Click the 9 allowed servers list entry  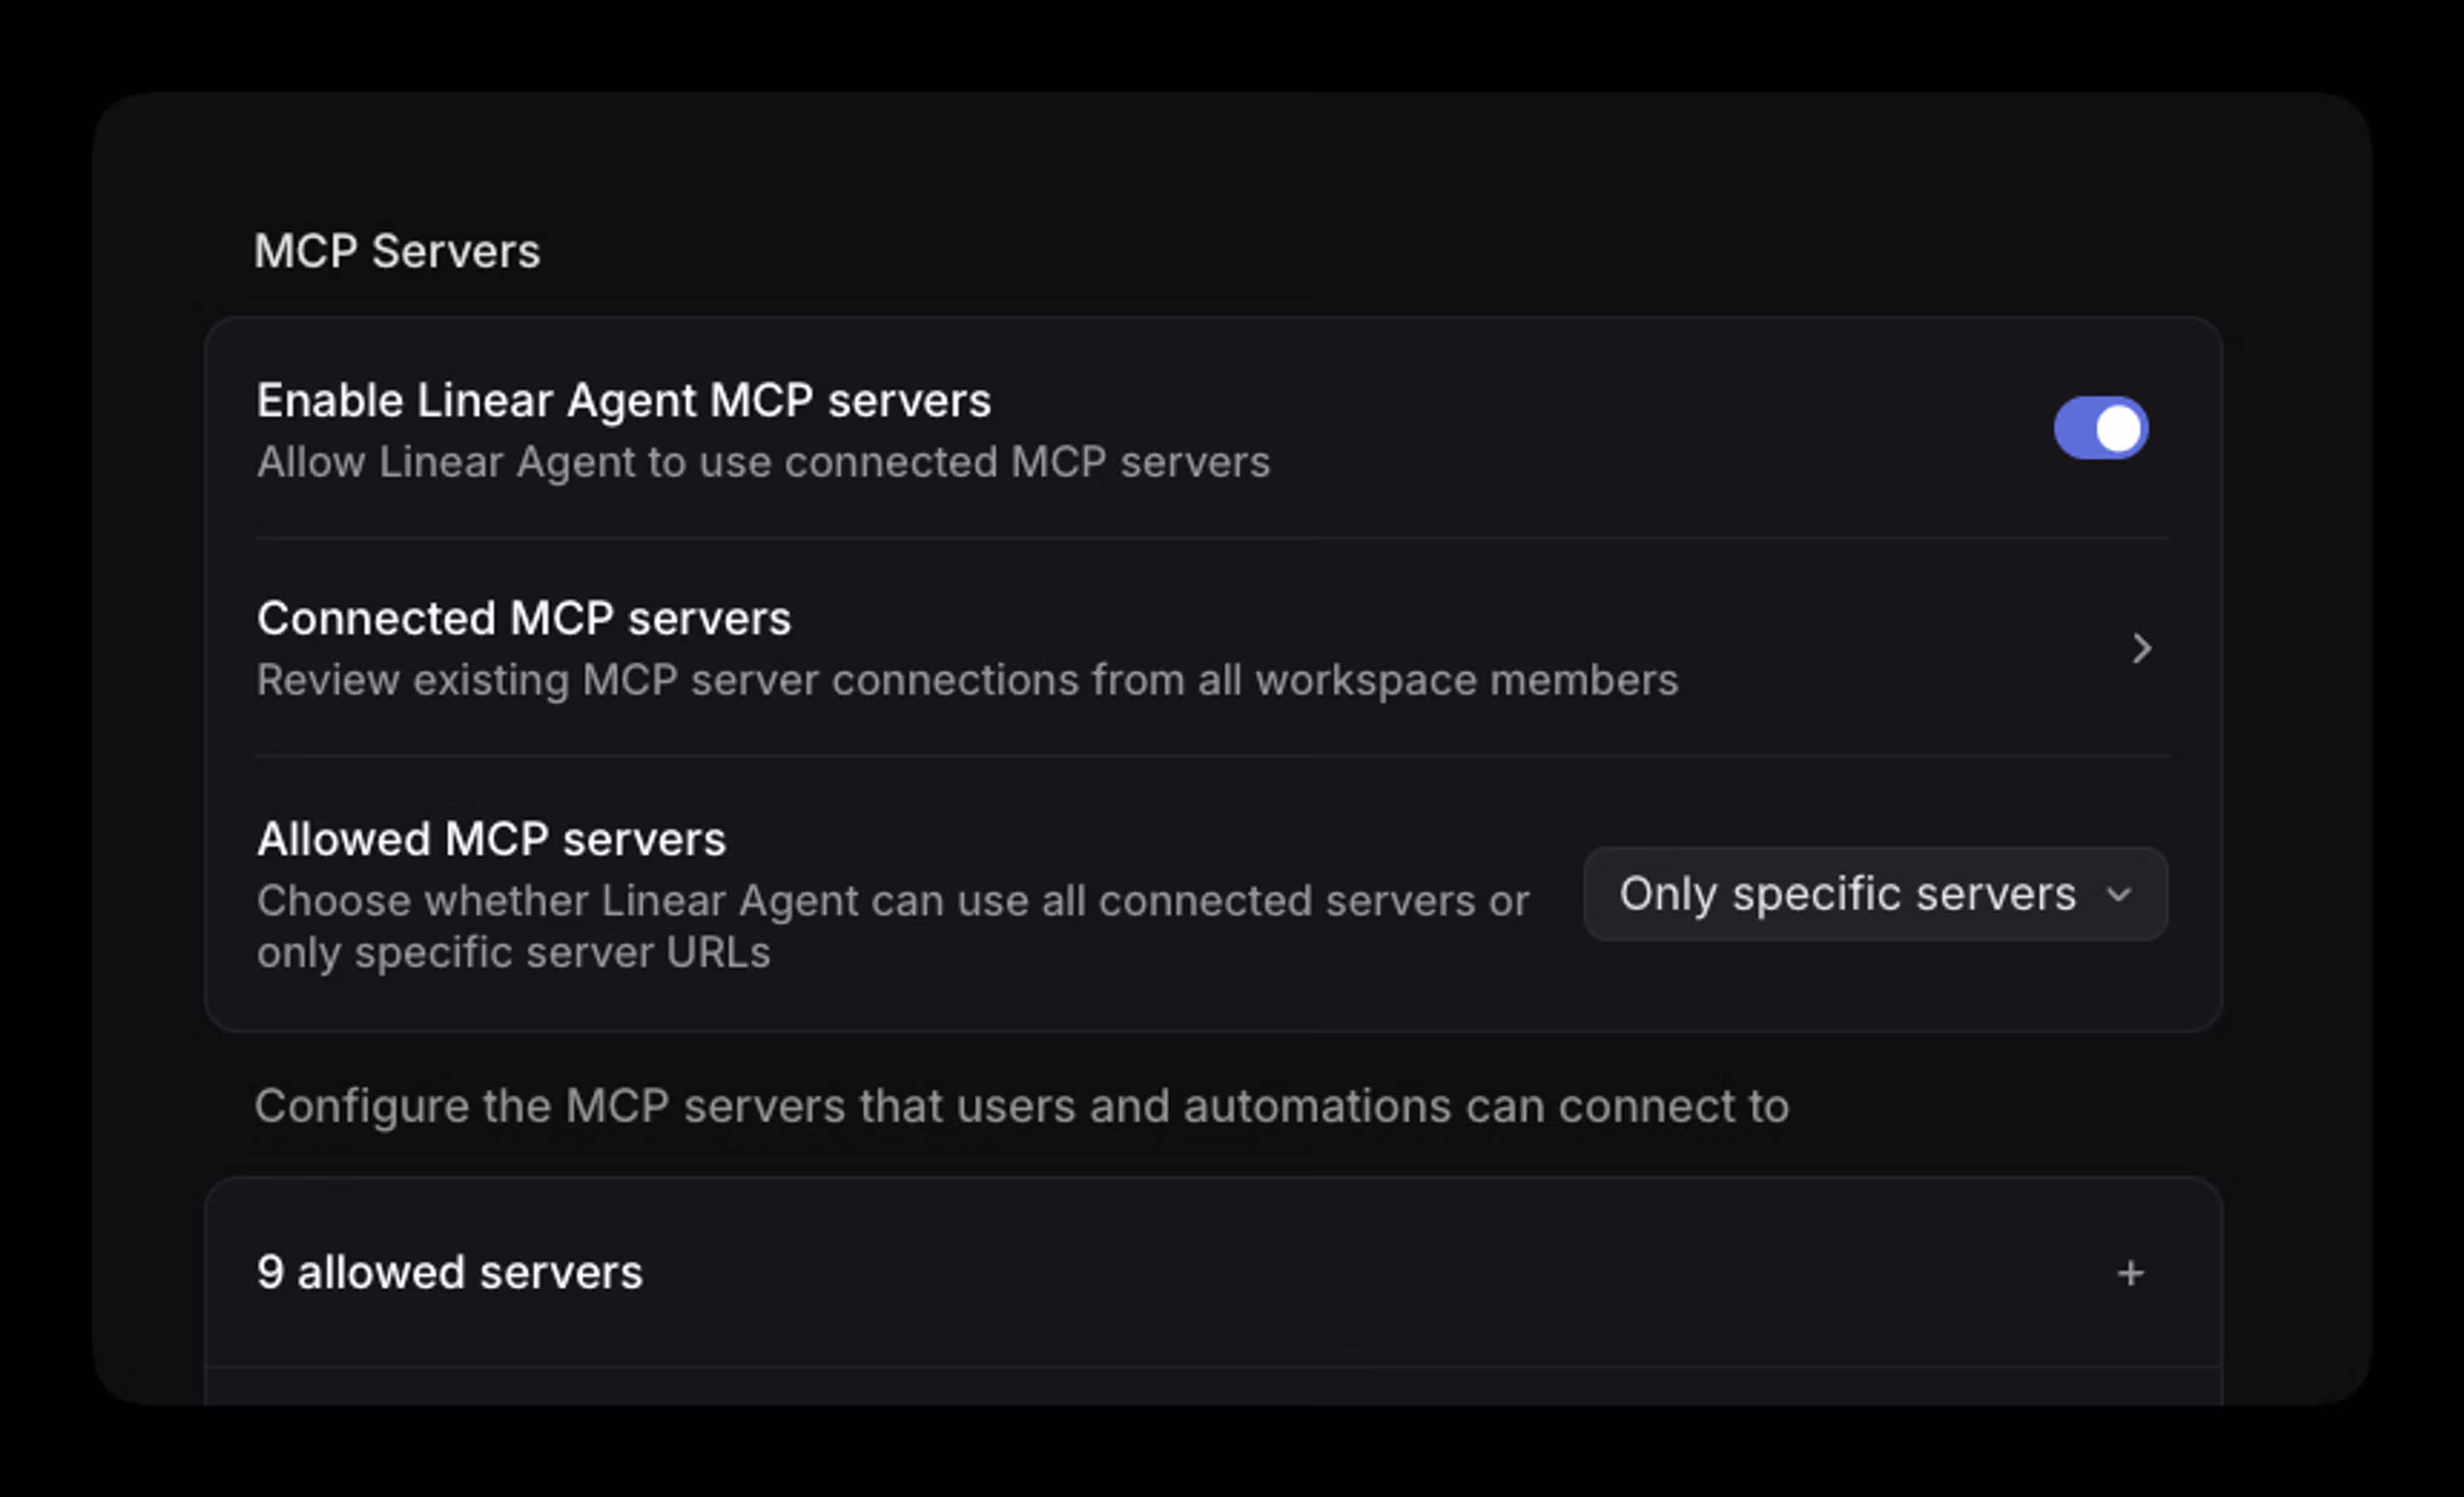pyautogui.click(x=451, y=1272)
